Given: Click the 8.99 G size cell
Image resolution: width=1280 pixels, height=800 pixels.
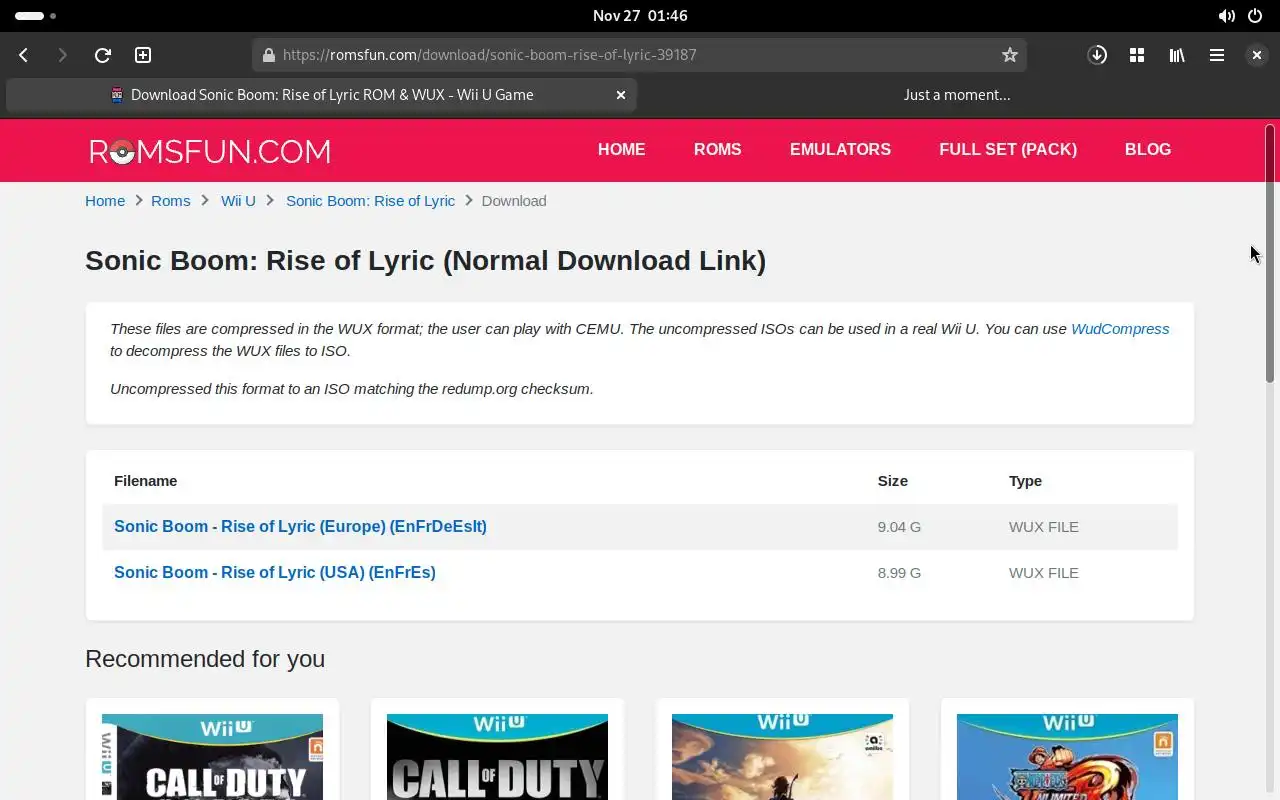Looking at the screenshot, I should 899,573.
